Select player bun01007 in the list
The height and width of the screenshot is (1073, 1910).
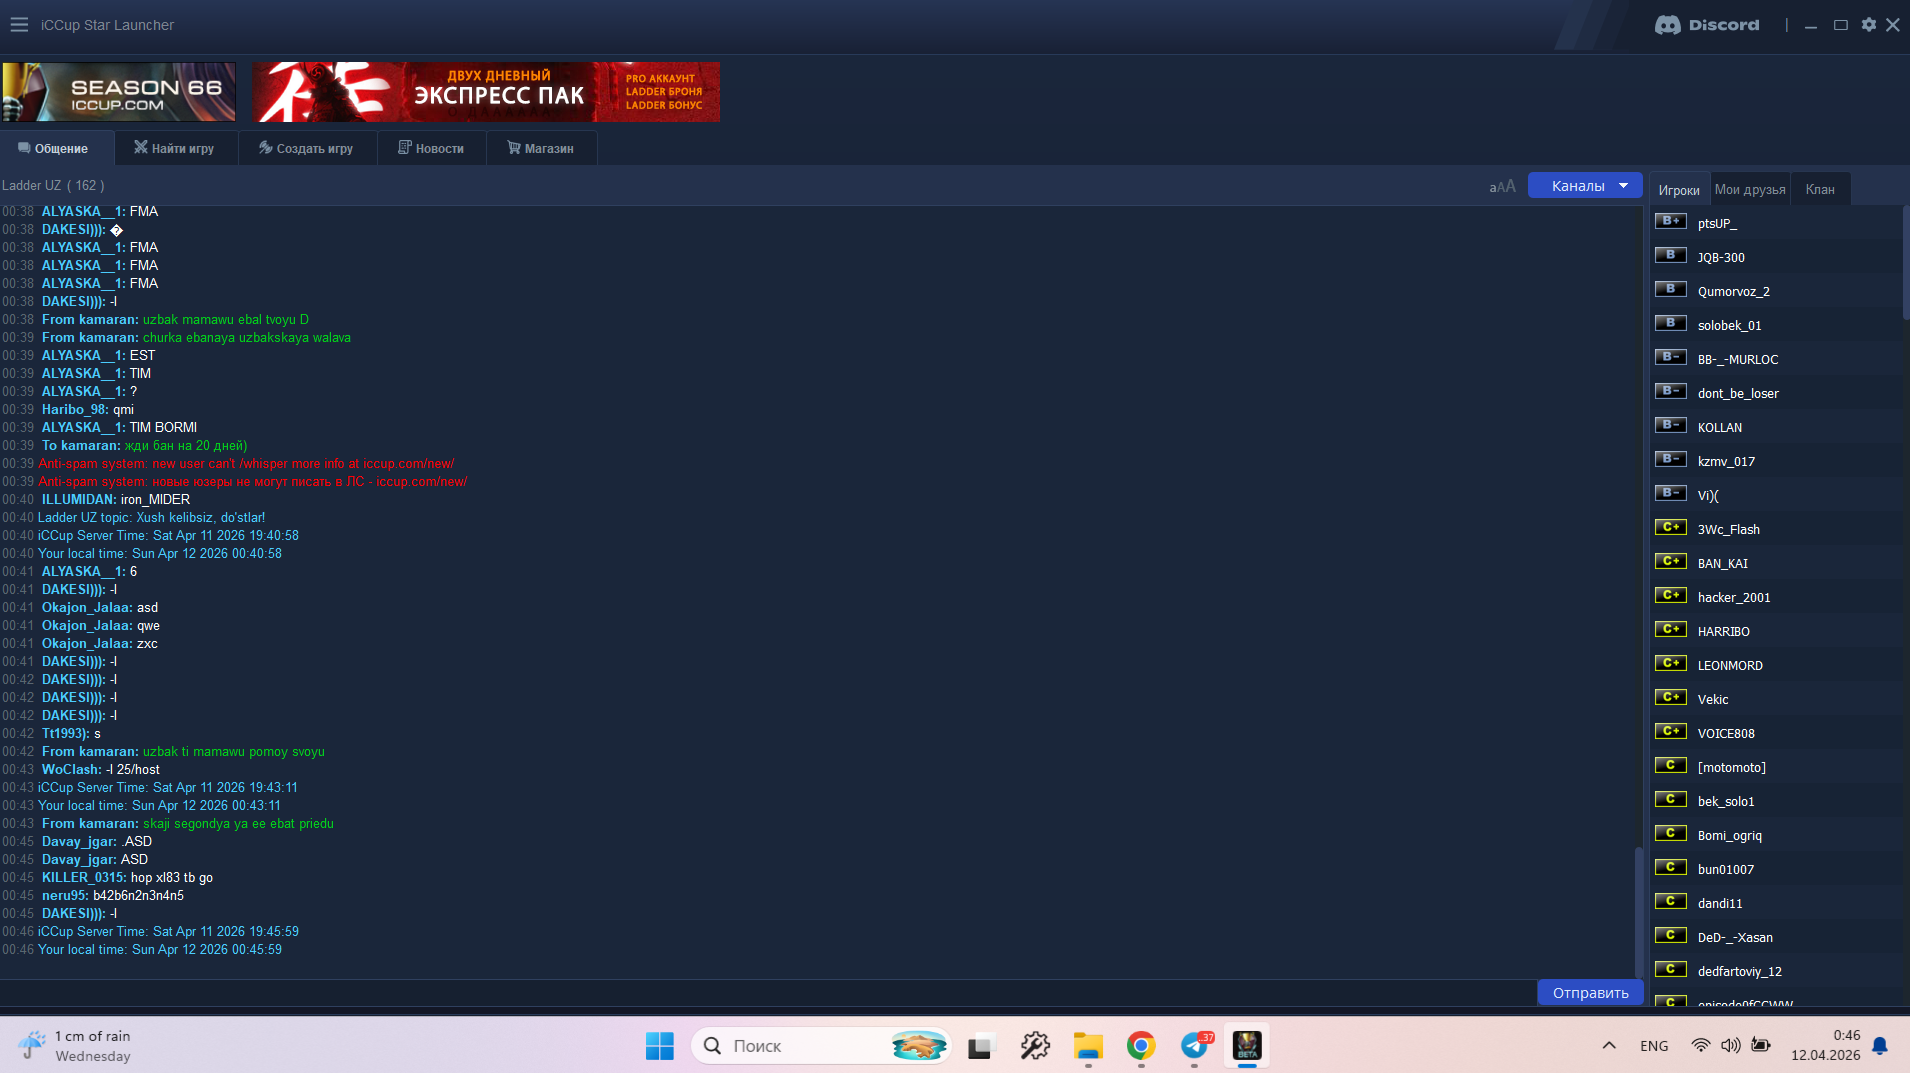(x=1726, y=870)
